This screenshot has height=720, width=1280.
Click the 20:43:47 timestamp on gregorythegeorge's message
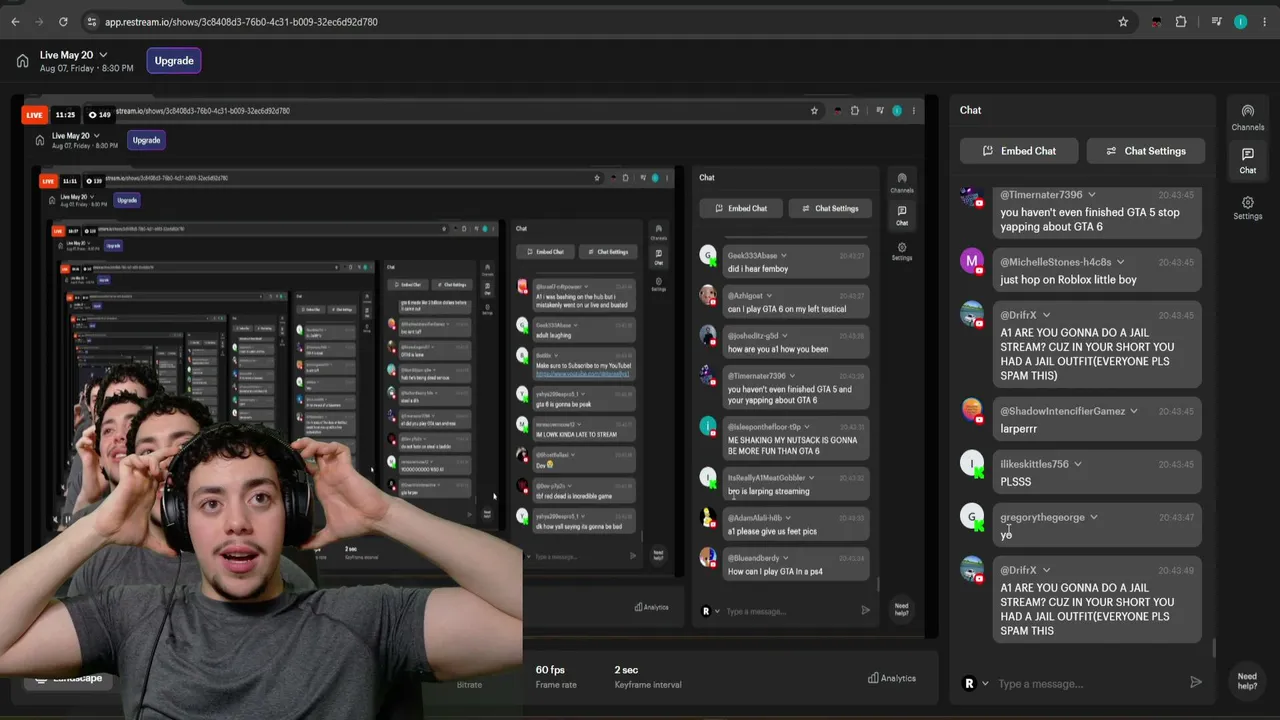1177,518
